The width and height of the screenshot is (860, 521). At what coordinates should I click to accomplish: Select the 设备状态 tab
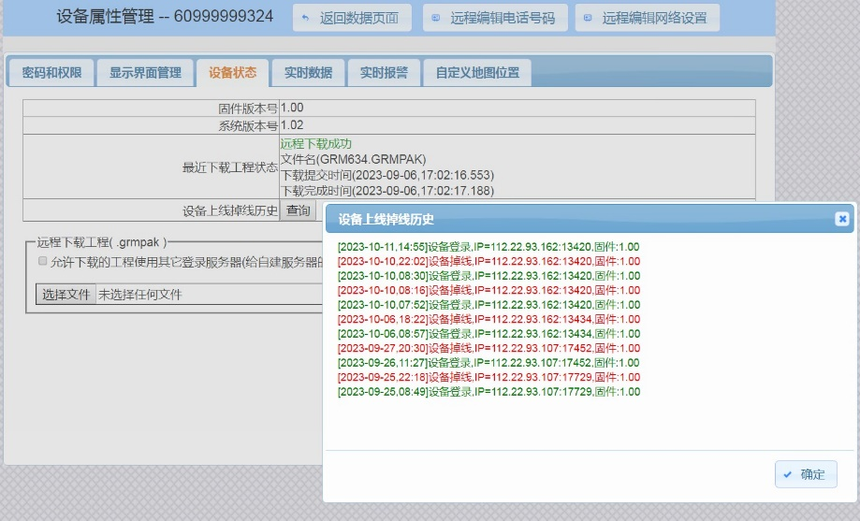[x=233, y=73]
